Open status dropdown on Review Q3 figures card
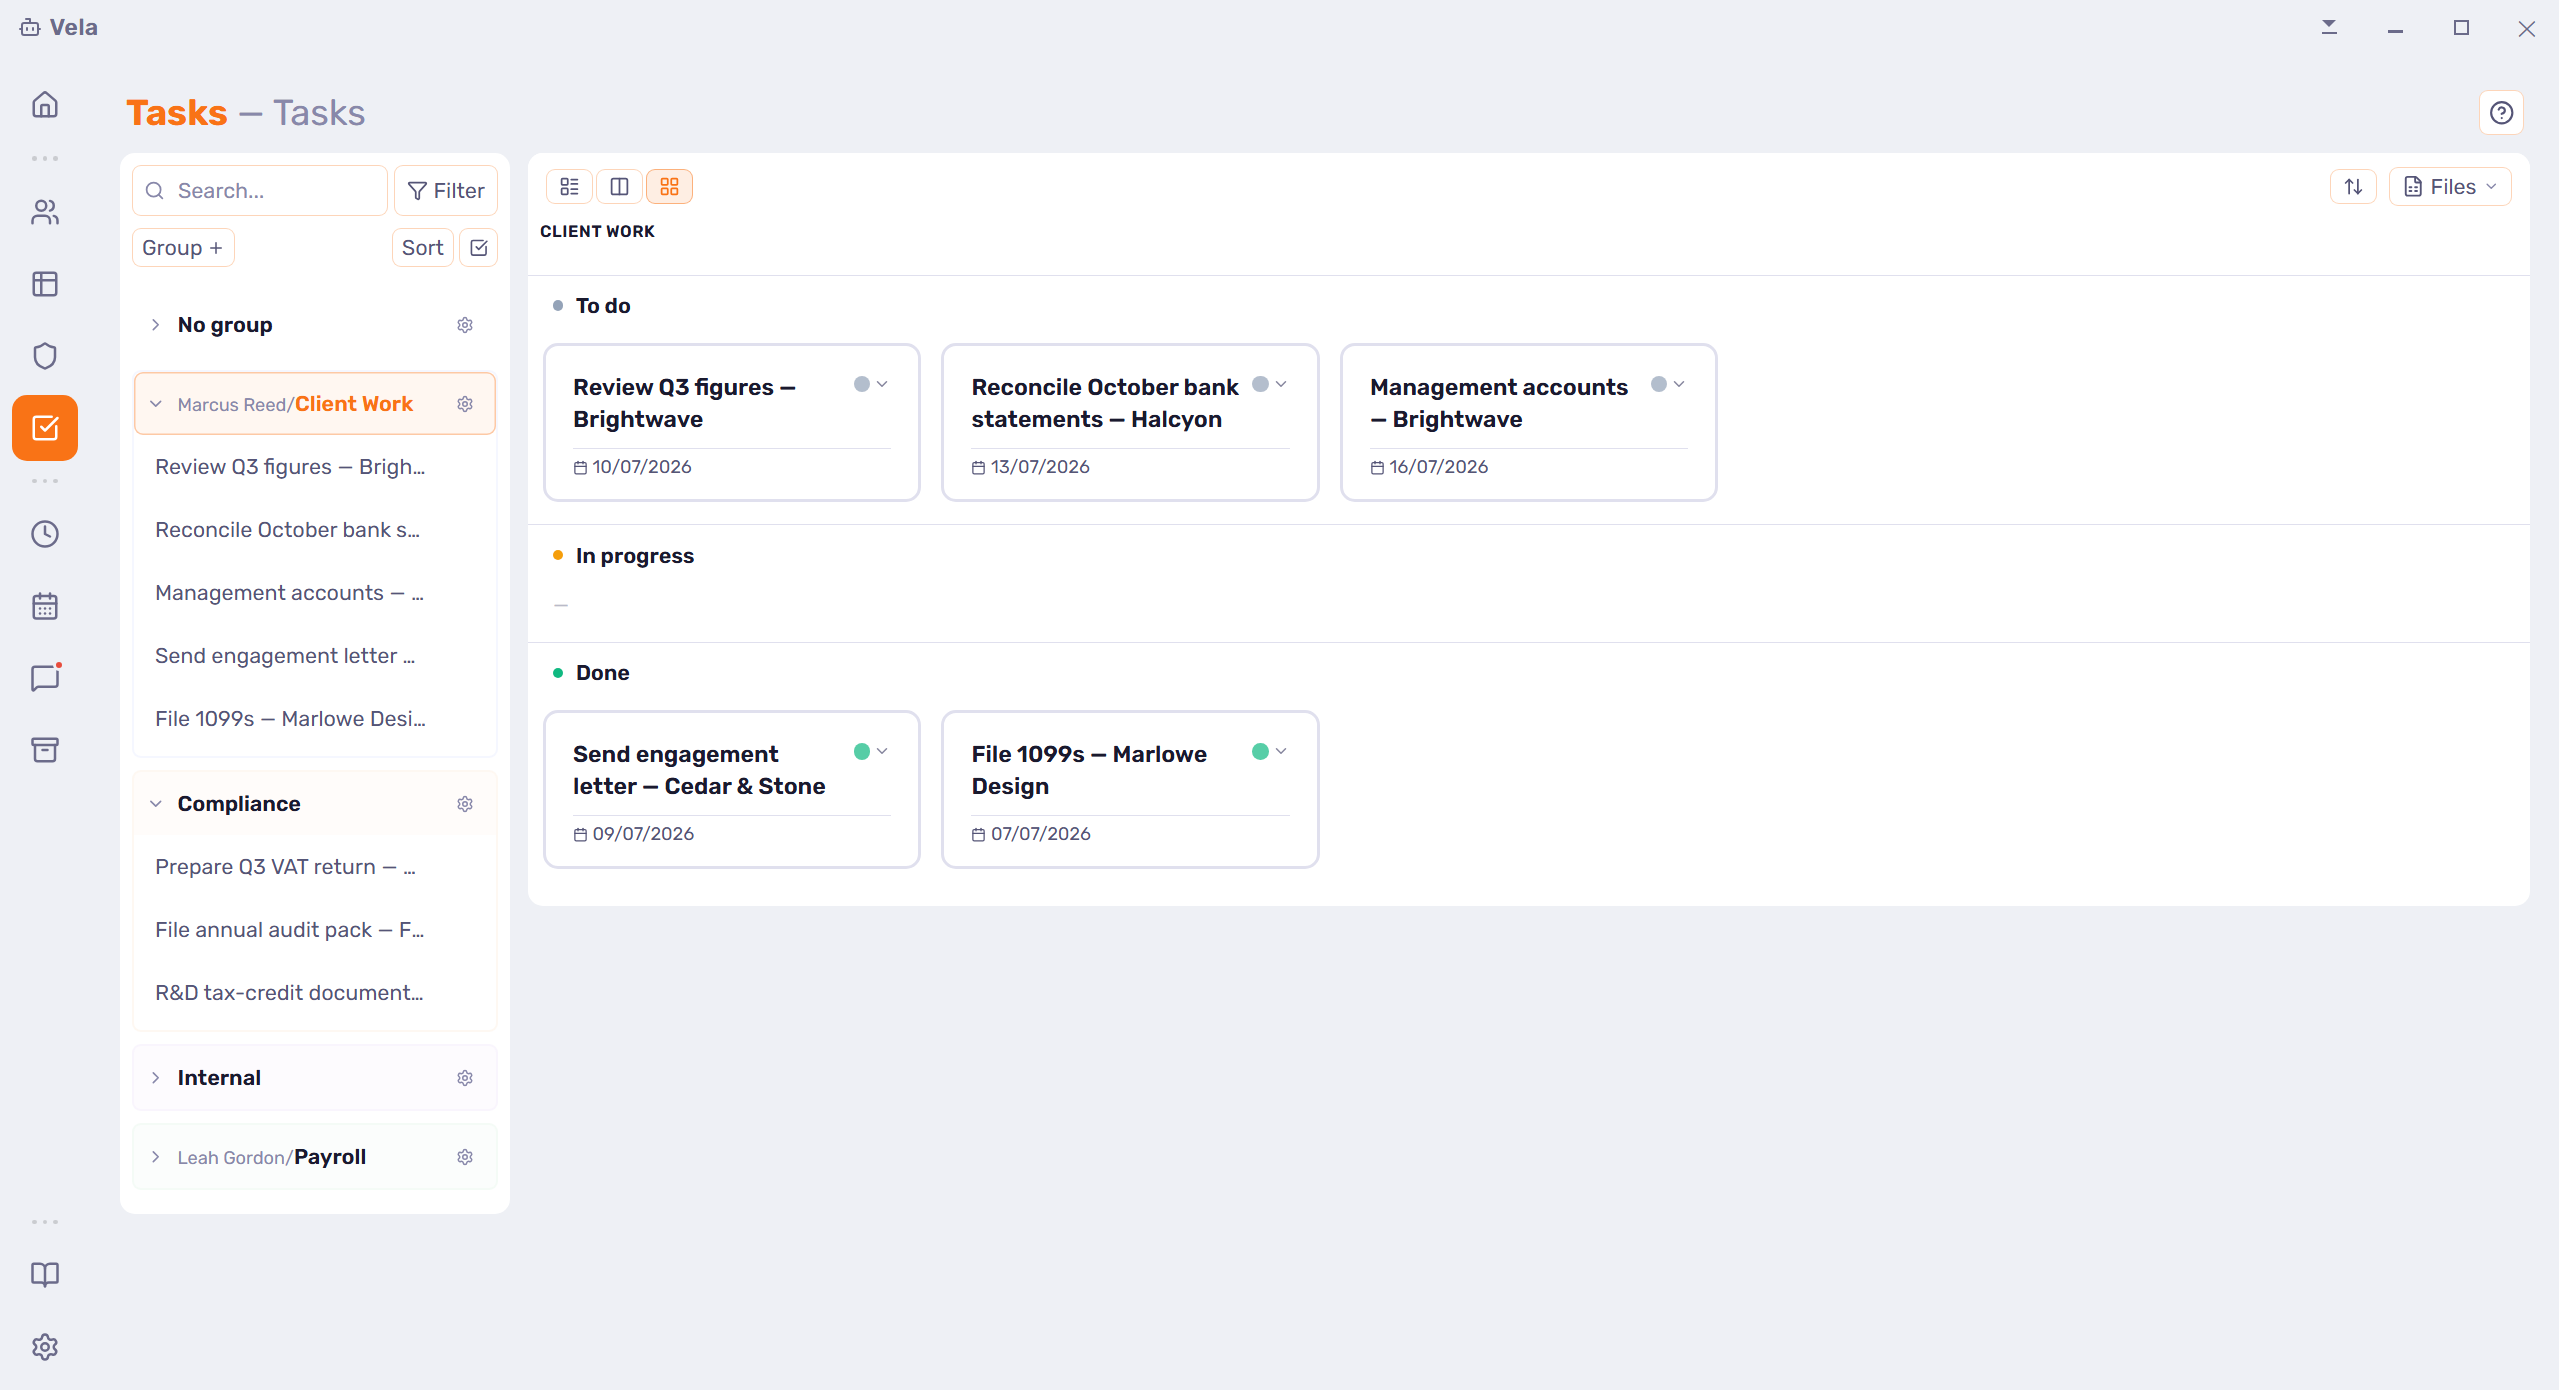Image resolution: width=2559 pixels, height=1390 pixels. click(x=871, y=384)
